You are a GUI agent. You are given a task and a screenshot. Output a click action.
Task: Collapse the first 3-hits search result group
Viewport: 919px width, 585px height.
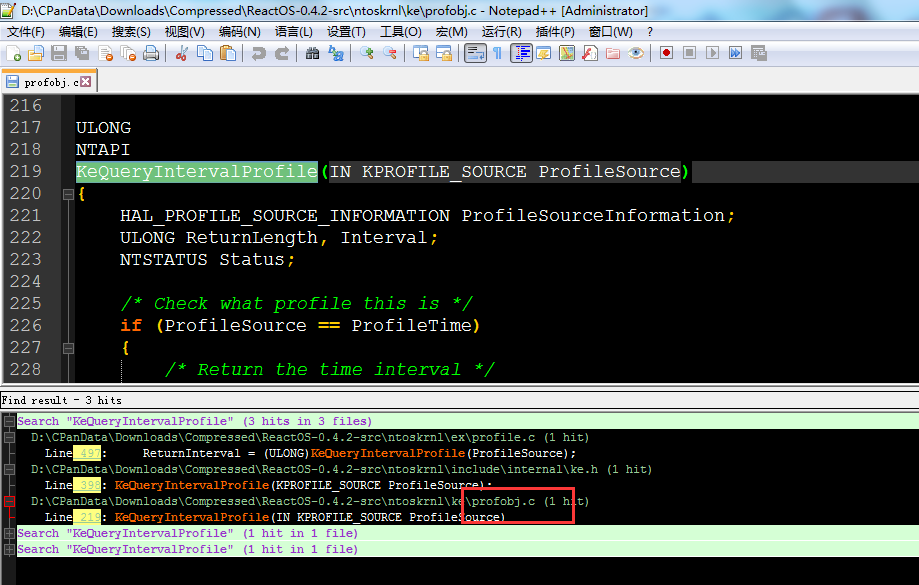[x=10, y=421]
